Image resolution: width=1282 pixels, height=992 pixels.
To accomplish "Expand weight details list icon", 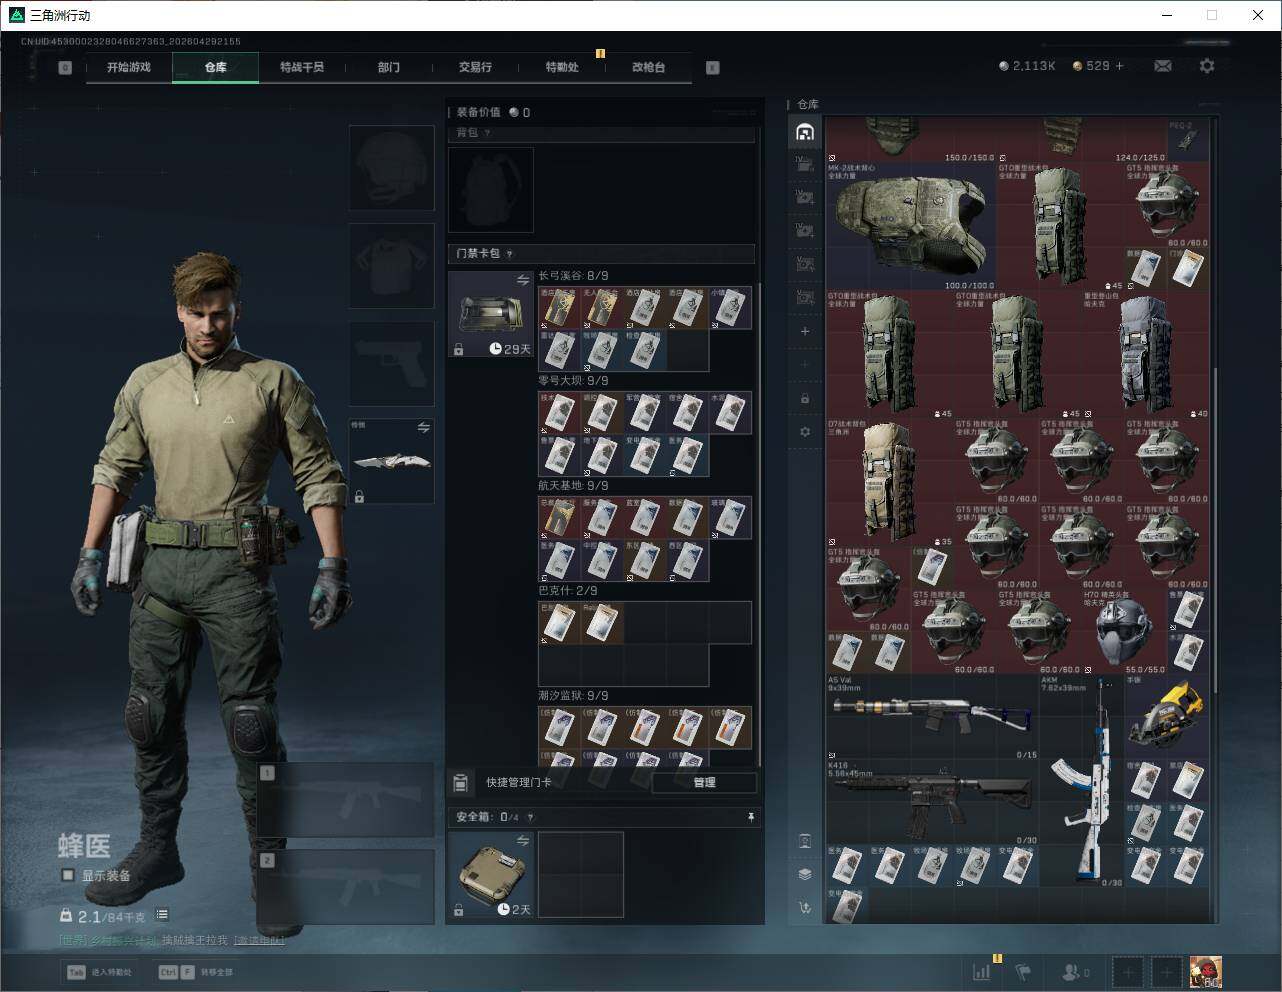I will (162, 915).
